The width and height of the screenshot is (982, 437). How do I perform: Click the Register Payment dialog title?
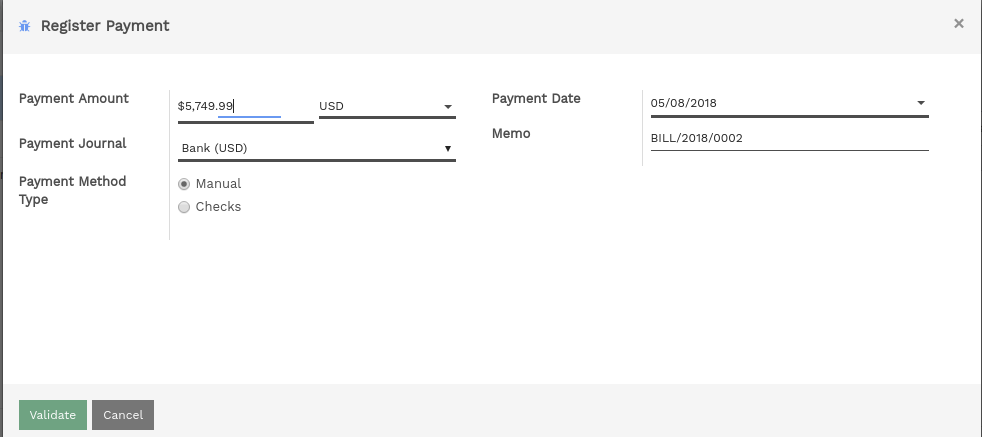pos(105,26)
